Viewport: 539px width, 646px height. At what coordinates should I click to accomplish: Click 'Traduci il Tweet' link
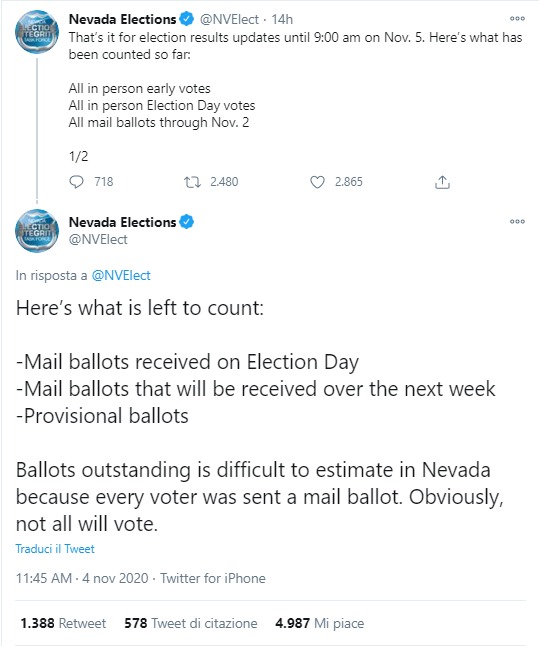tap(55, 549)
